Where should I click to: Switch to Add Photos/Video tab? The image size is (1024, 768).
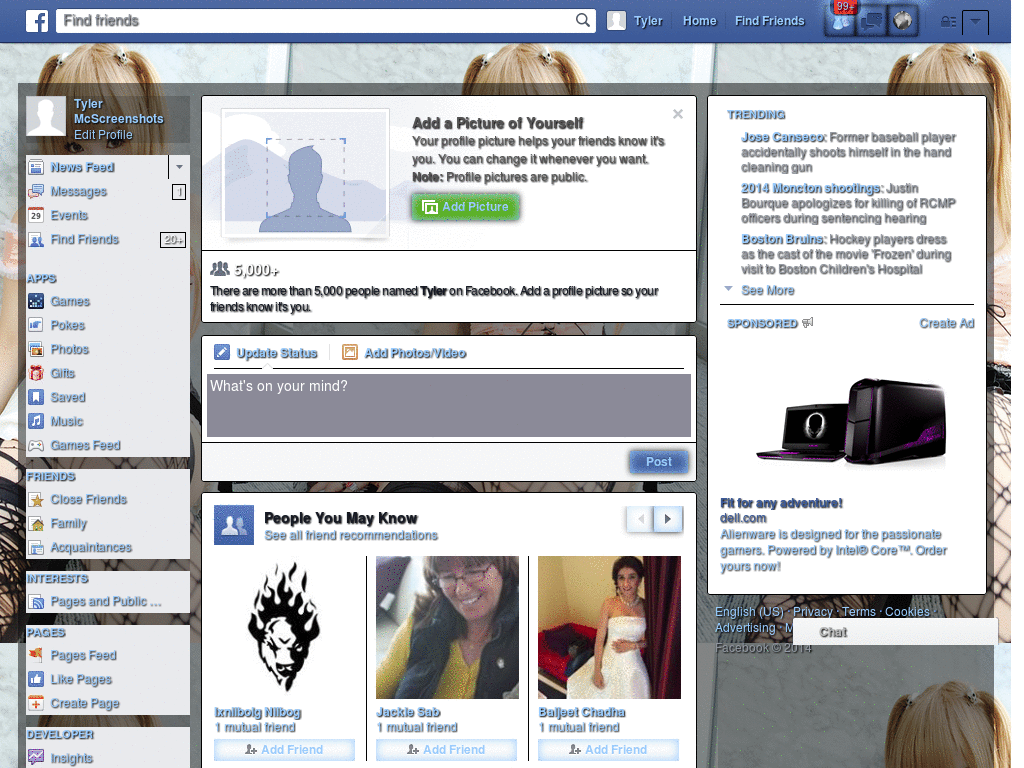click(x=415, y=353)
